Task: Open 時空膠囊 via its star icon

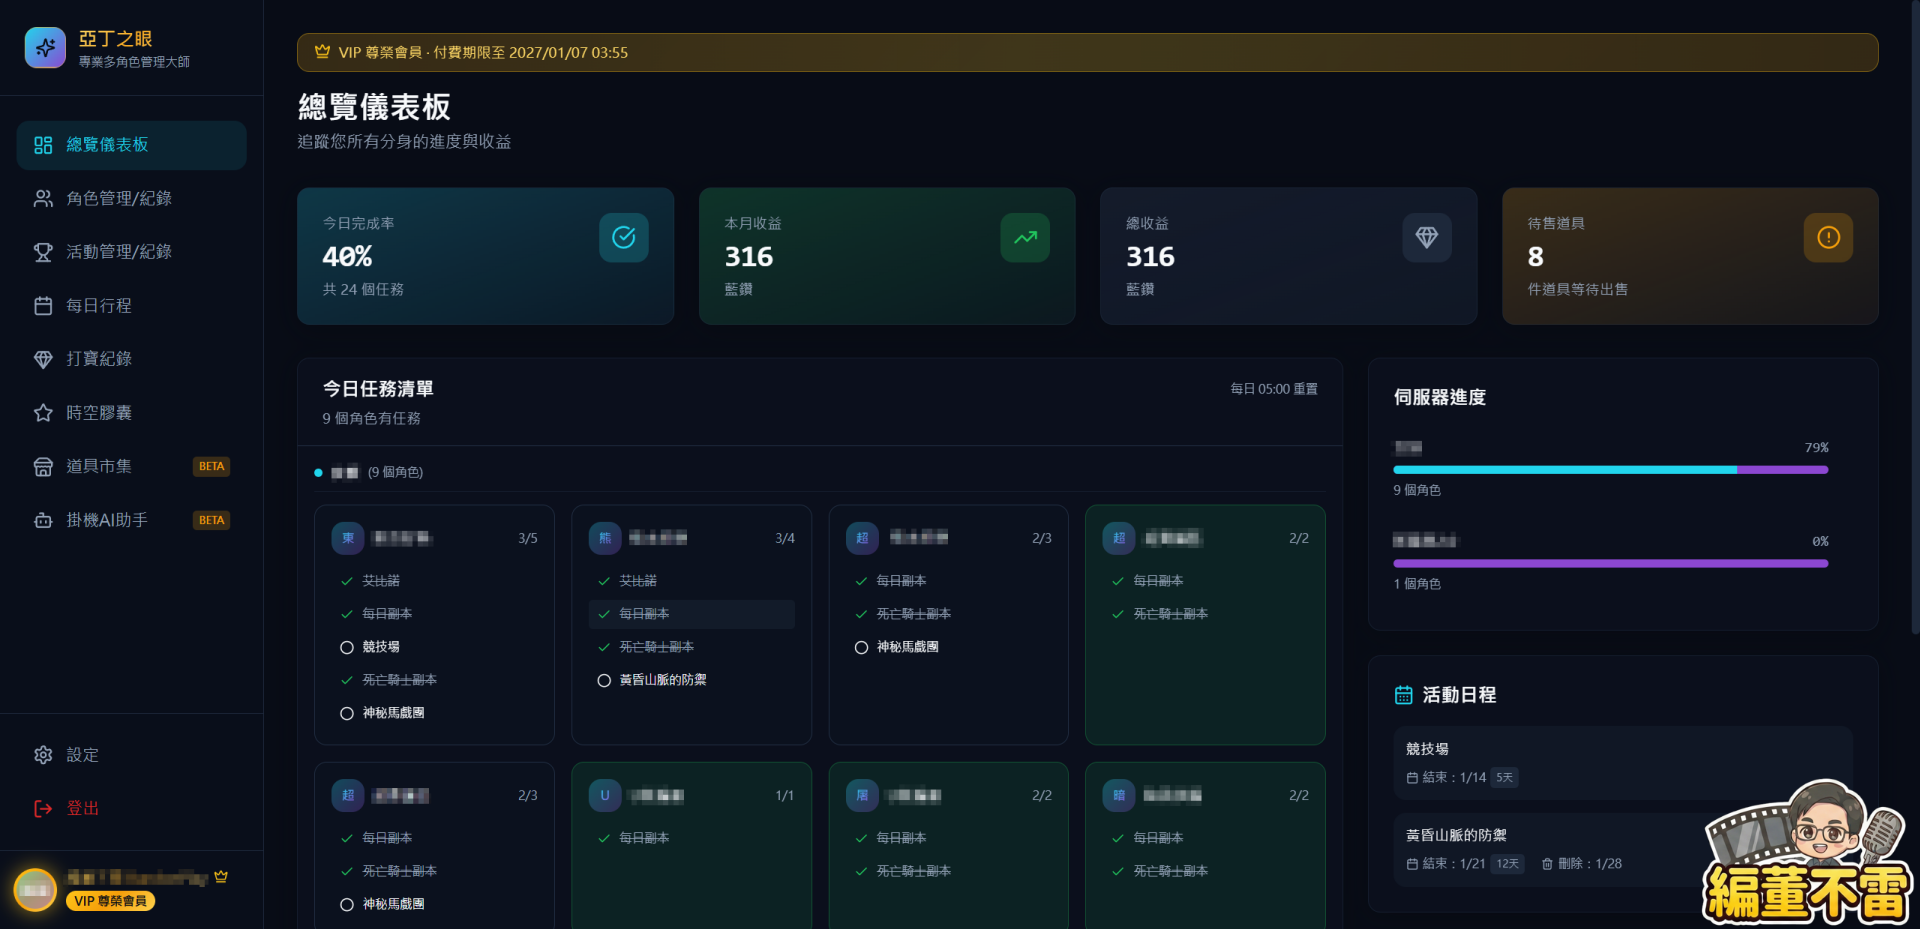Action: 43,413
